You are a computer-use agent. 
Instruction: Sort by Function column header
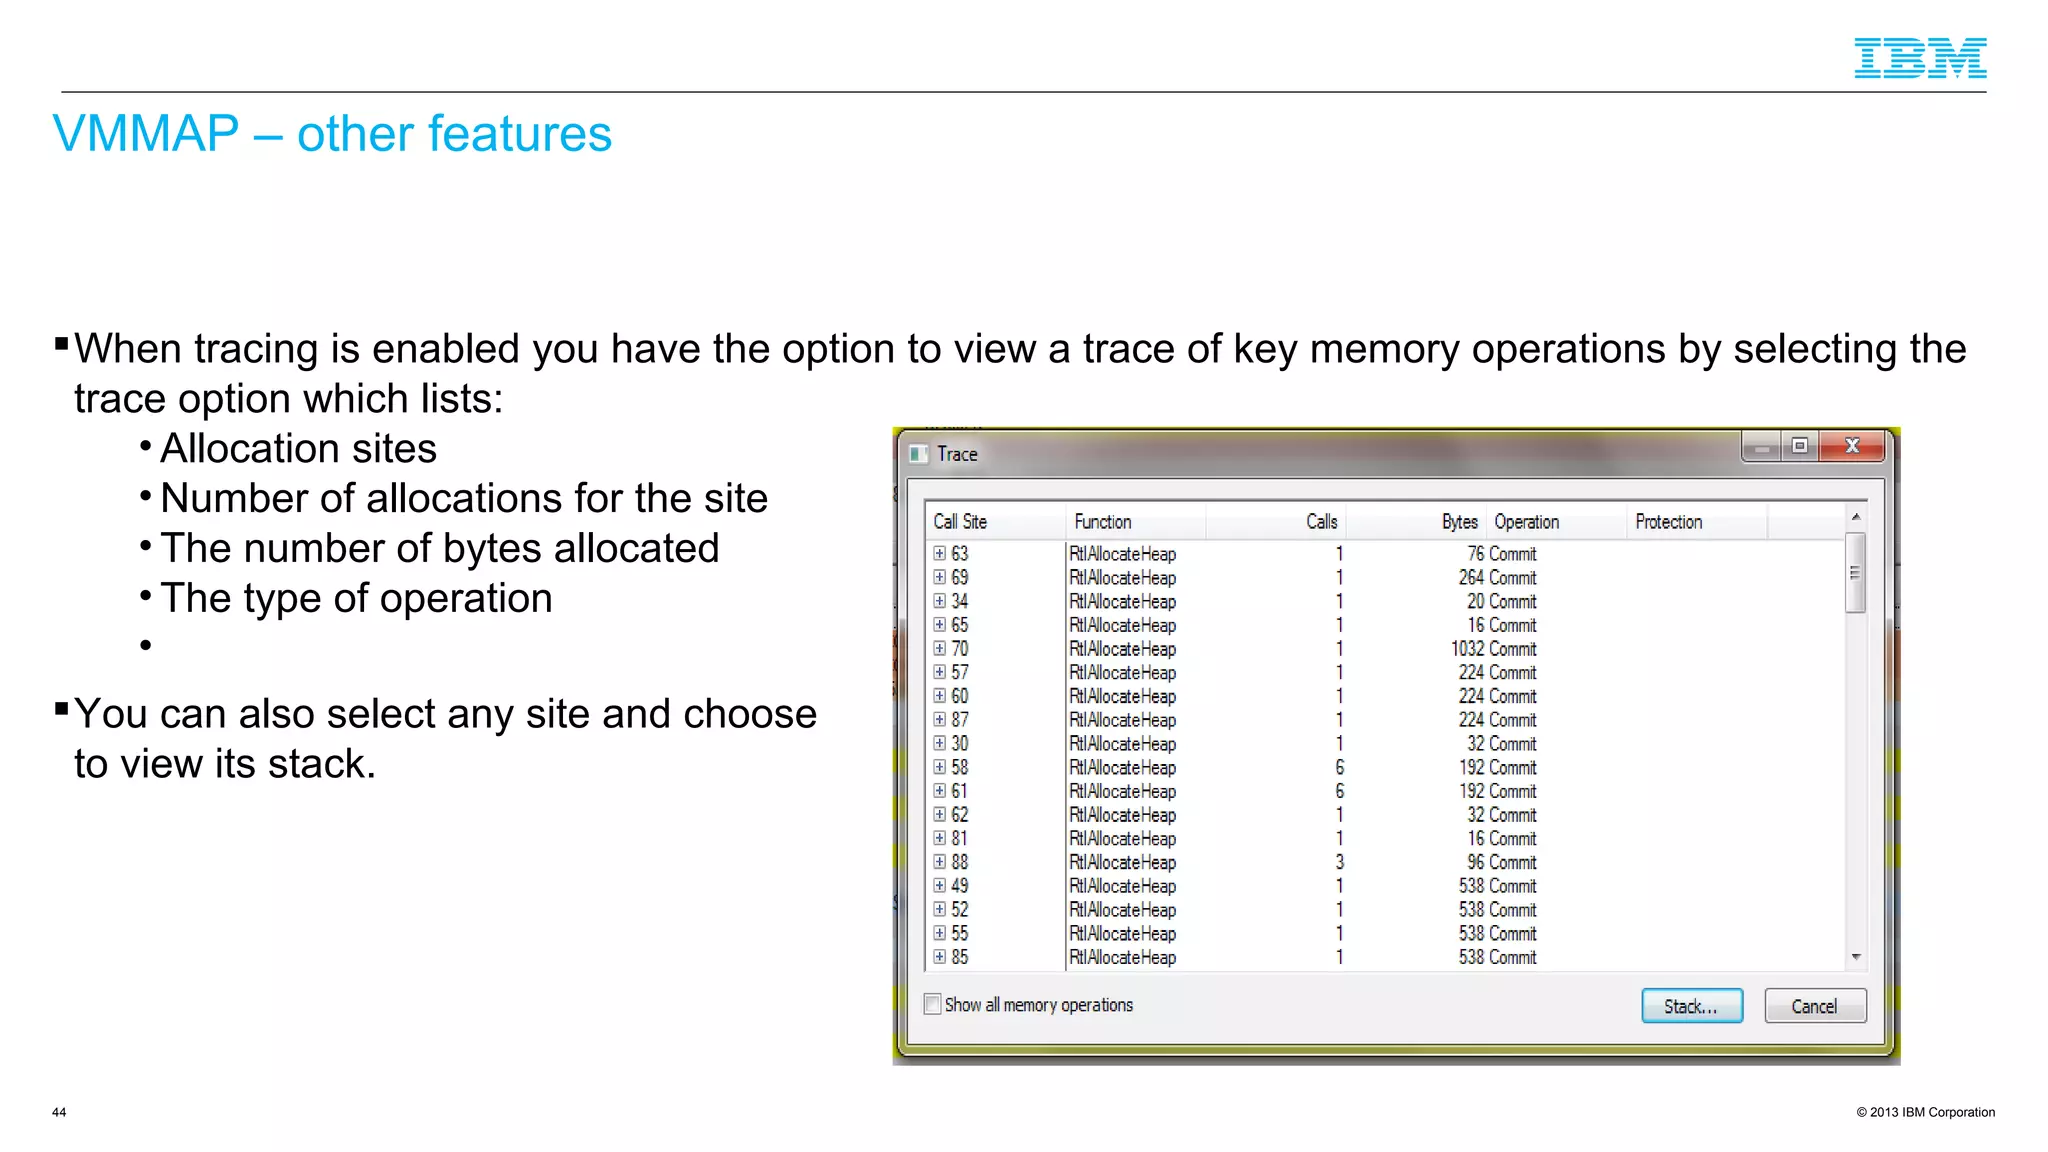coord(1136,521)
